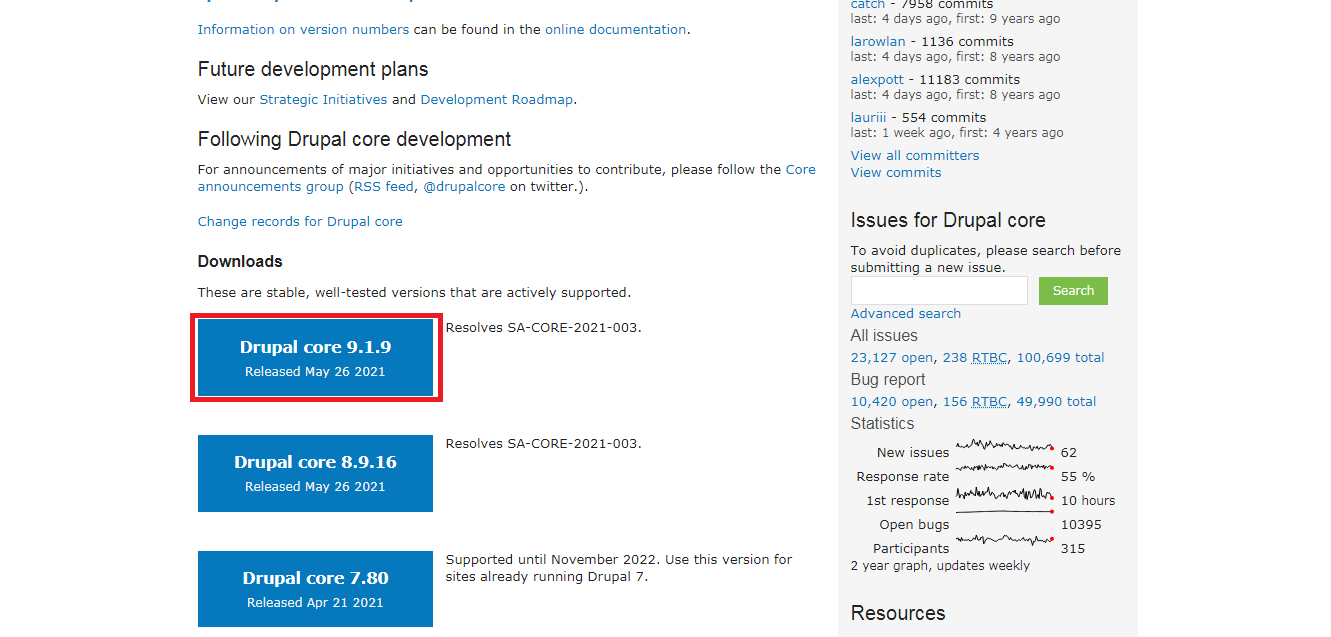
Task: Open committer lauriii's profile
Action: 870,117
